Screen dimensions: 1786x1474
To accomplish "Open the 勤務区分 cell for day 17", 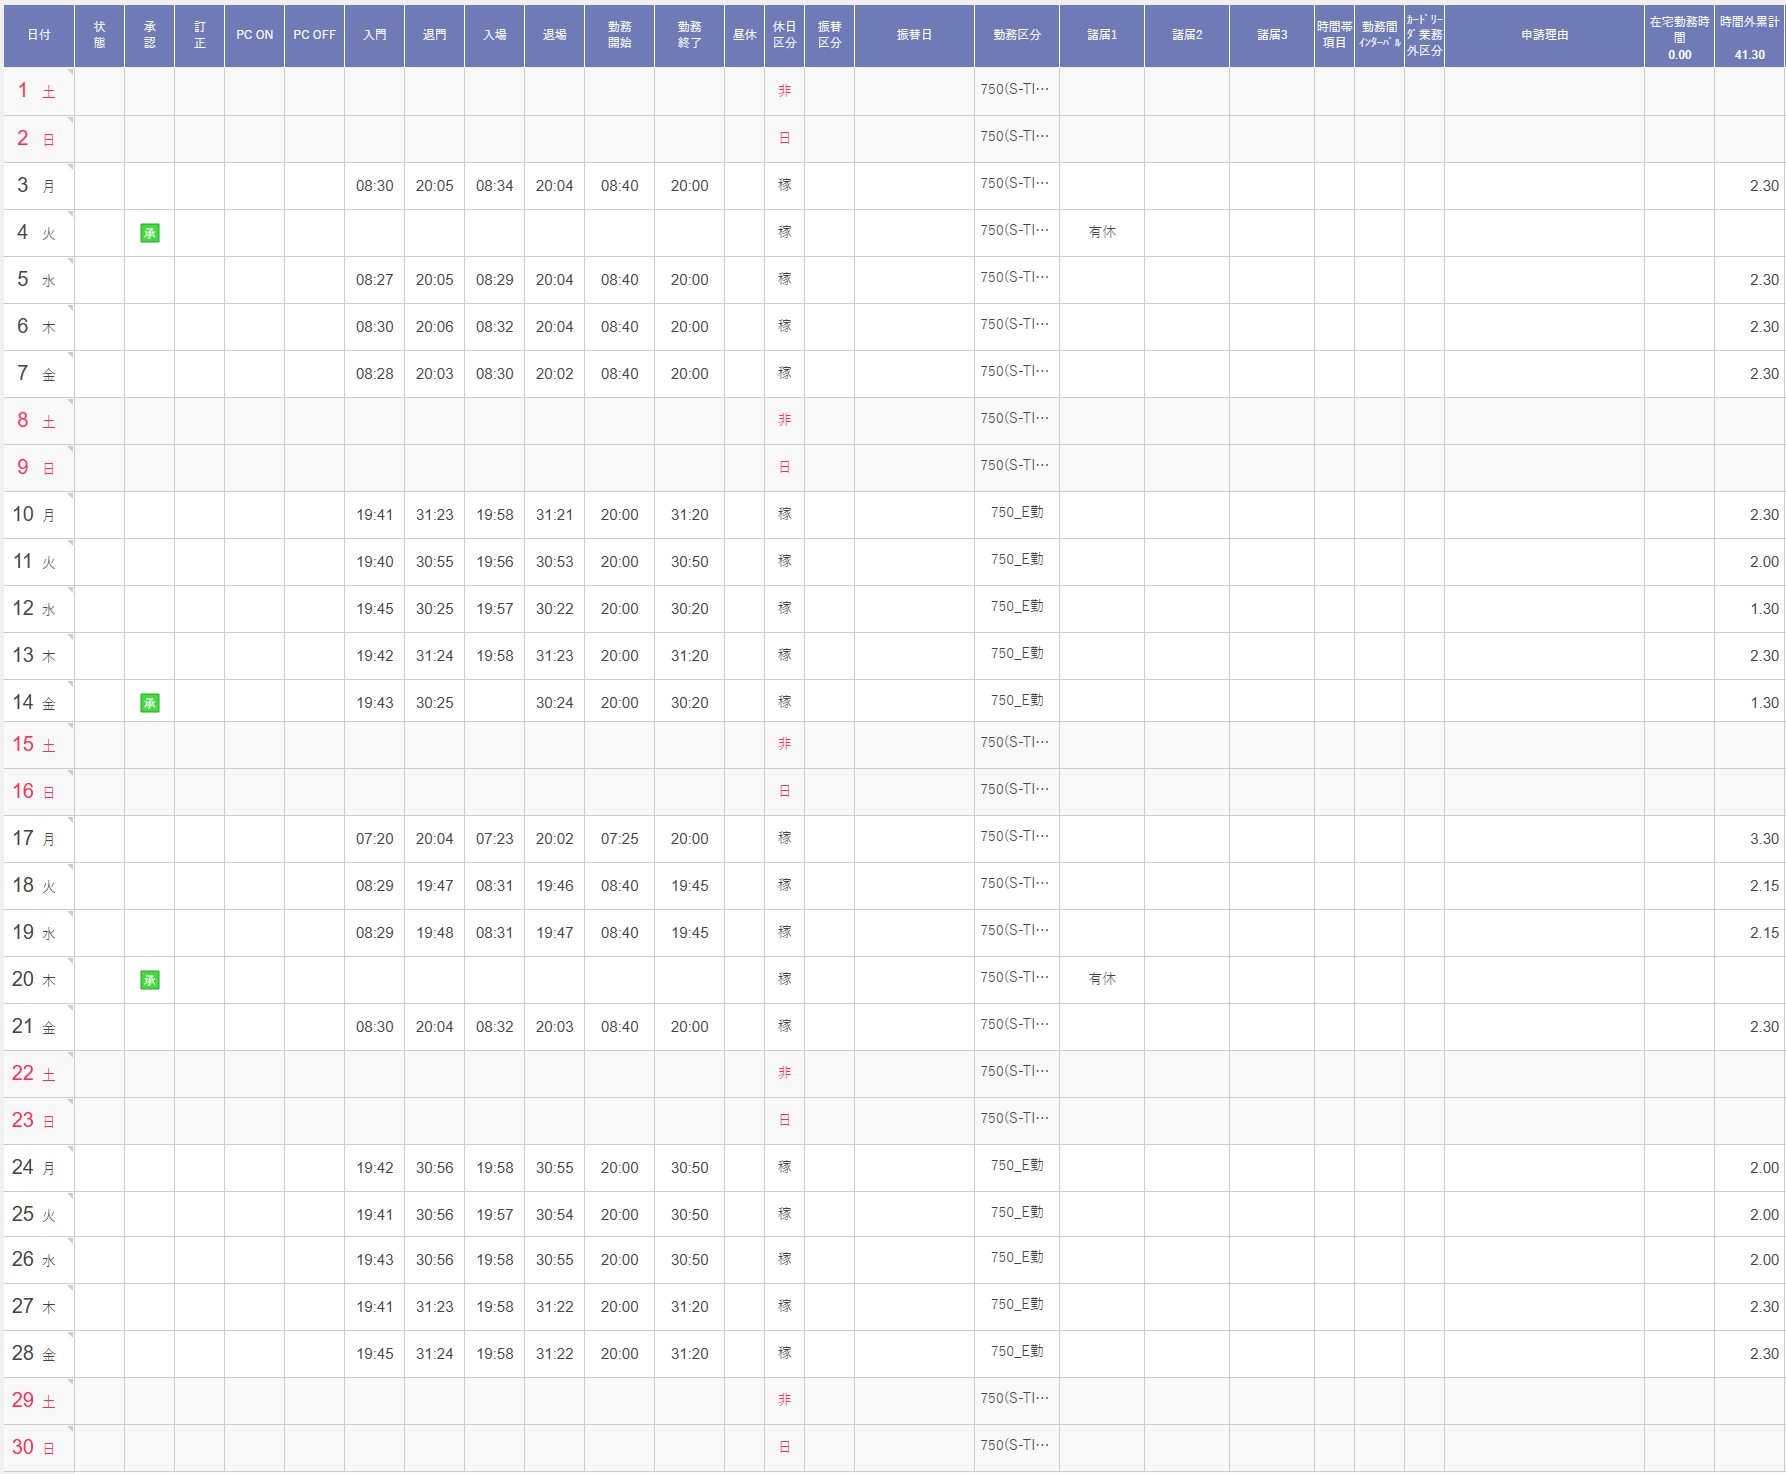I will [1016, 837].
